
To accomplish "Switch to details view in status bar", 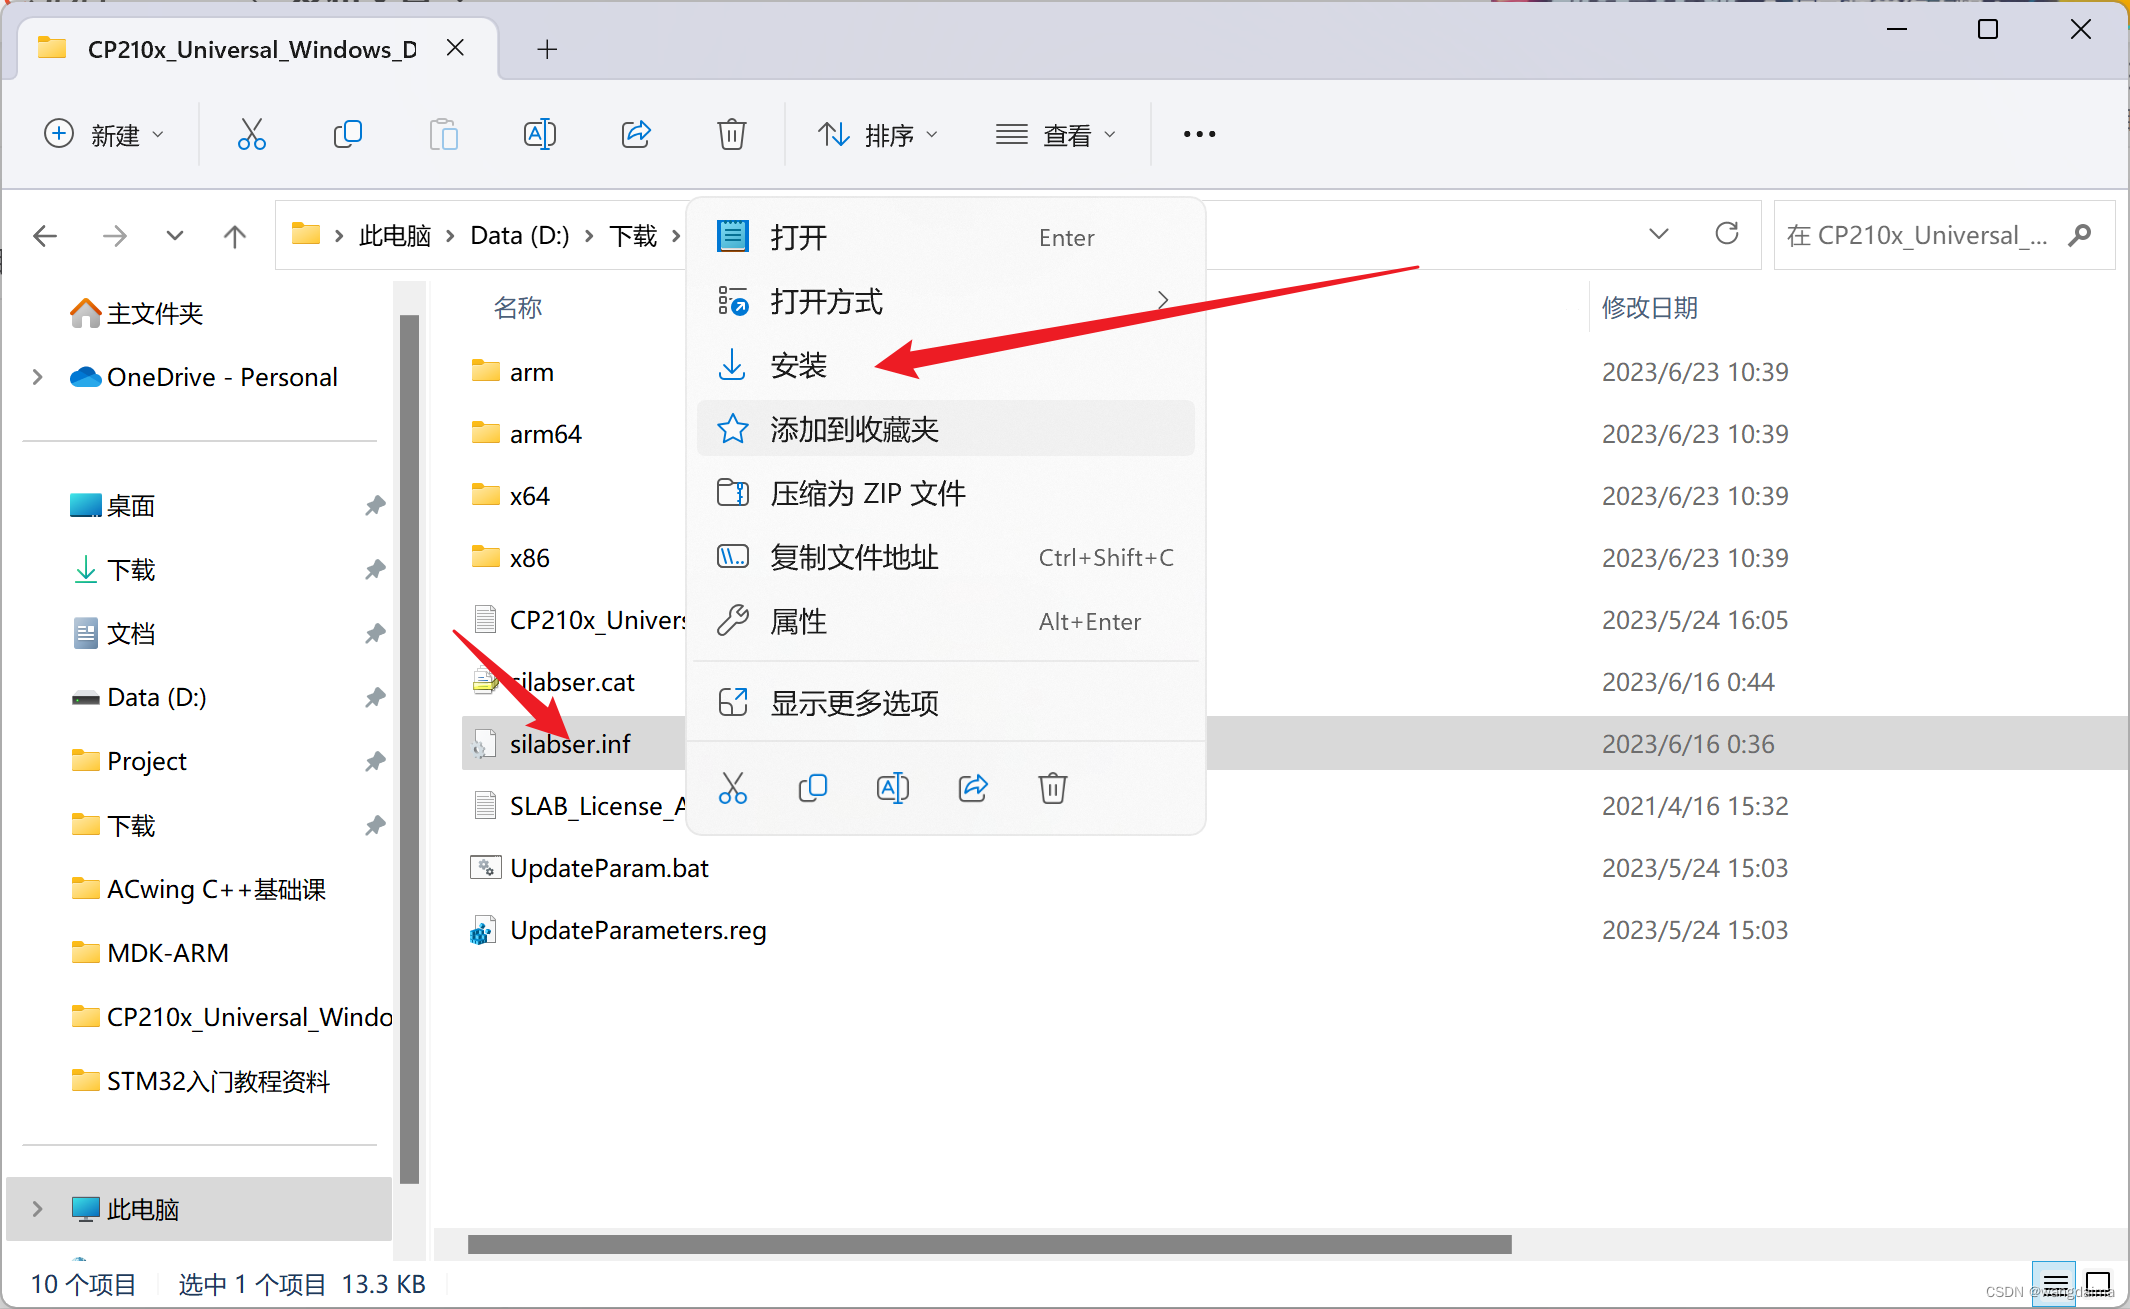I will [2055, 1283].
